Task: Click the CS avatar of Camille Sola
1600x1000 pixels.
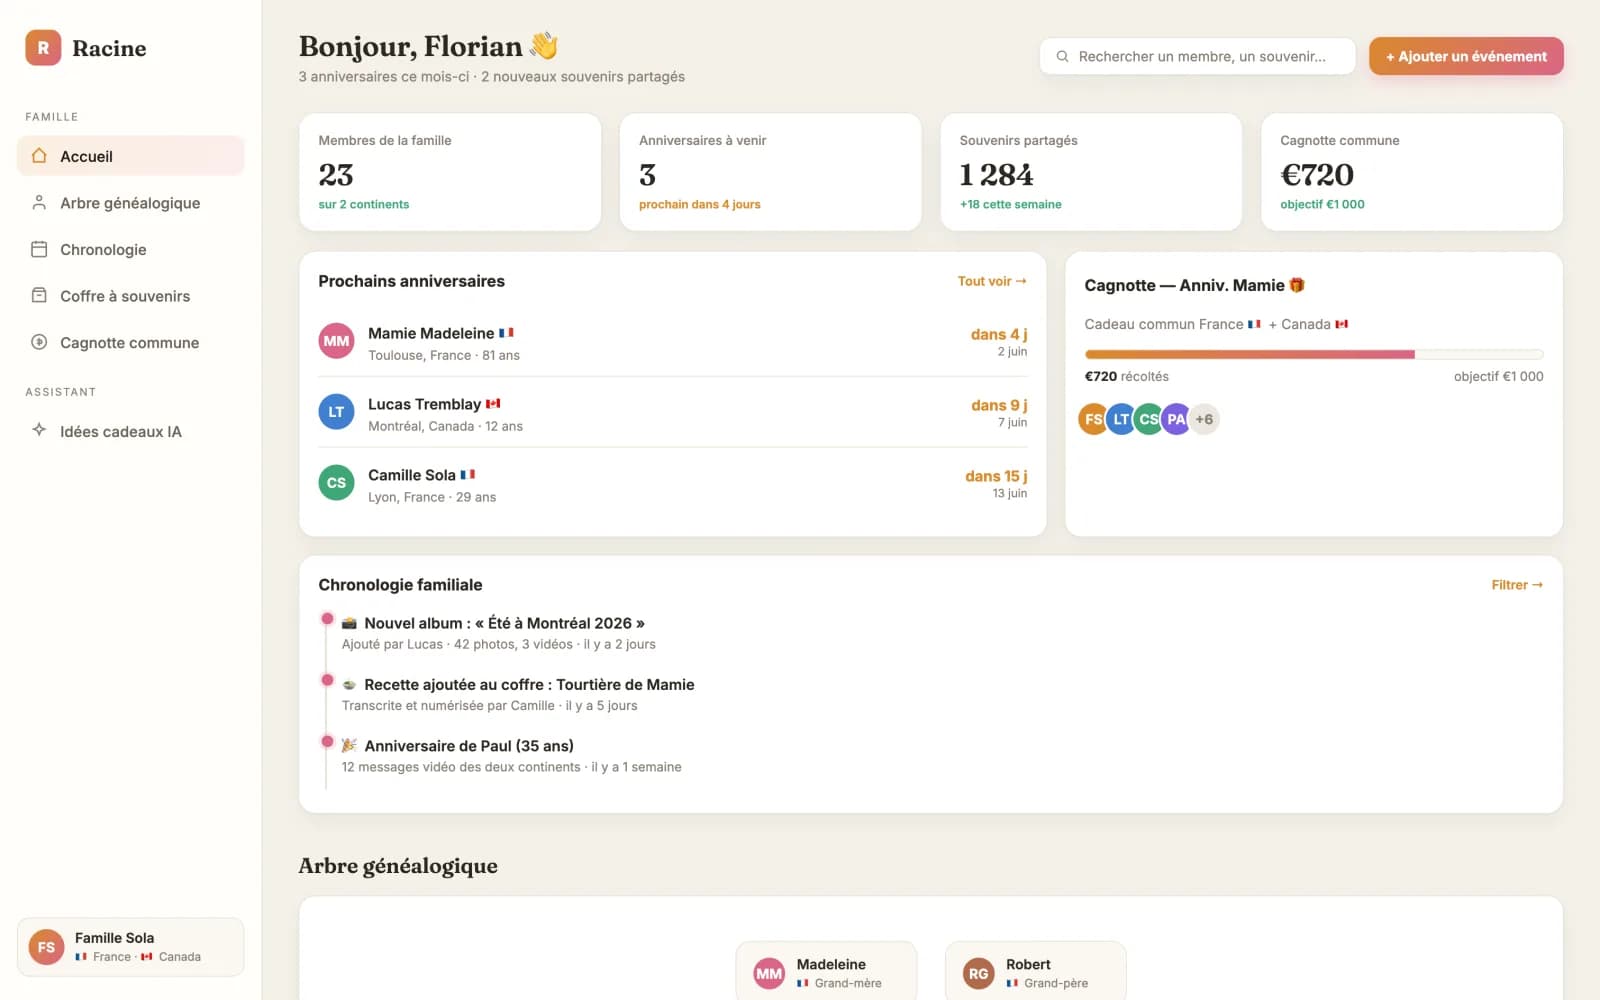Action: pyautogui.click(x=336, y=483)
